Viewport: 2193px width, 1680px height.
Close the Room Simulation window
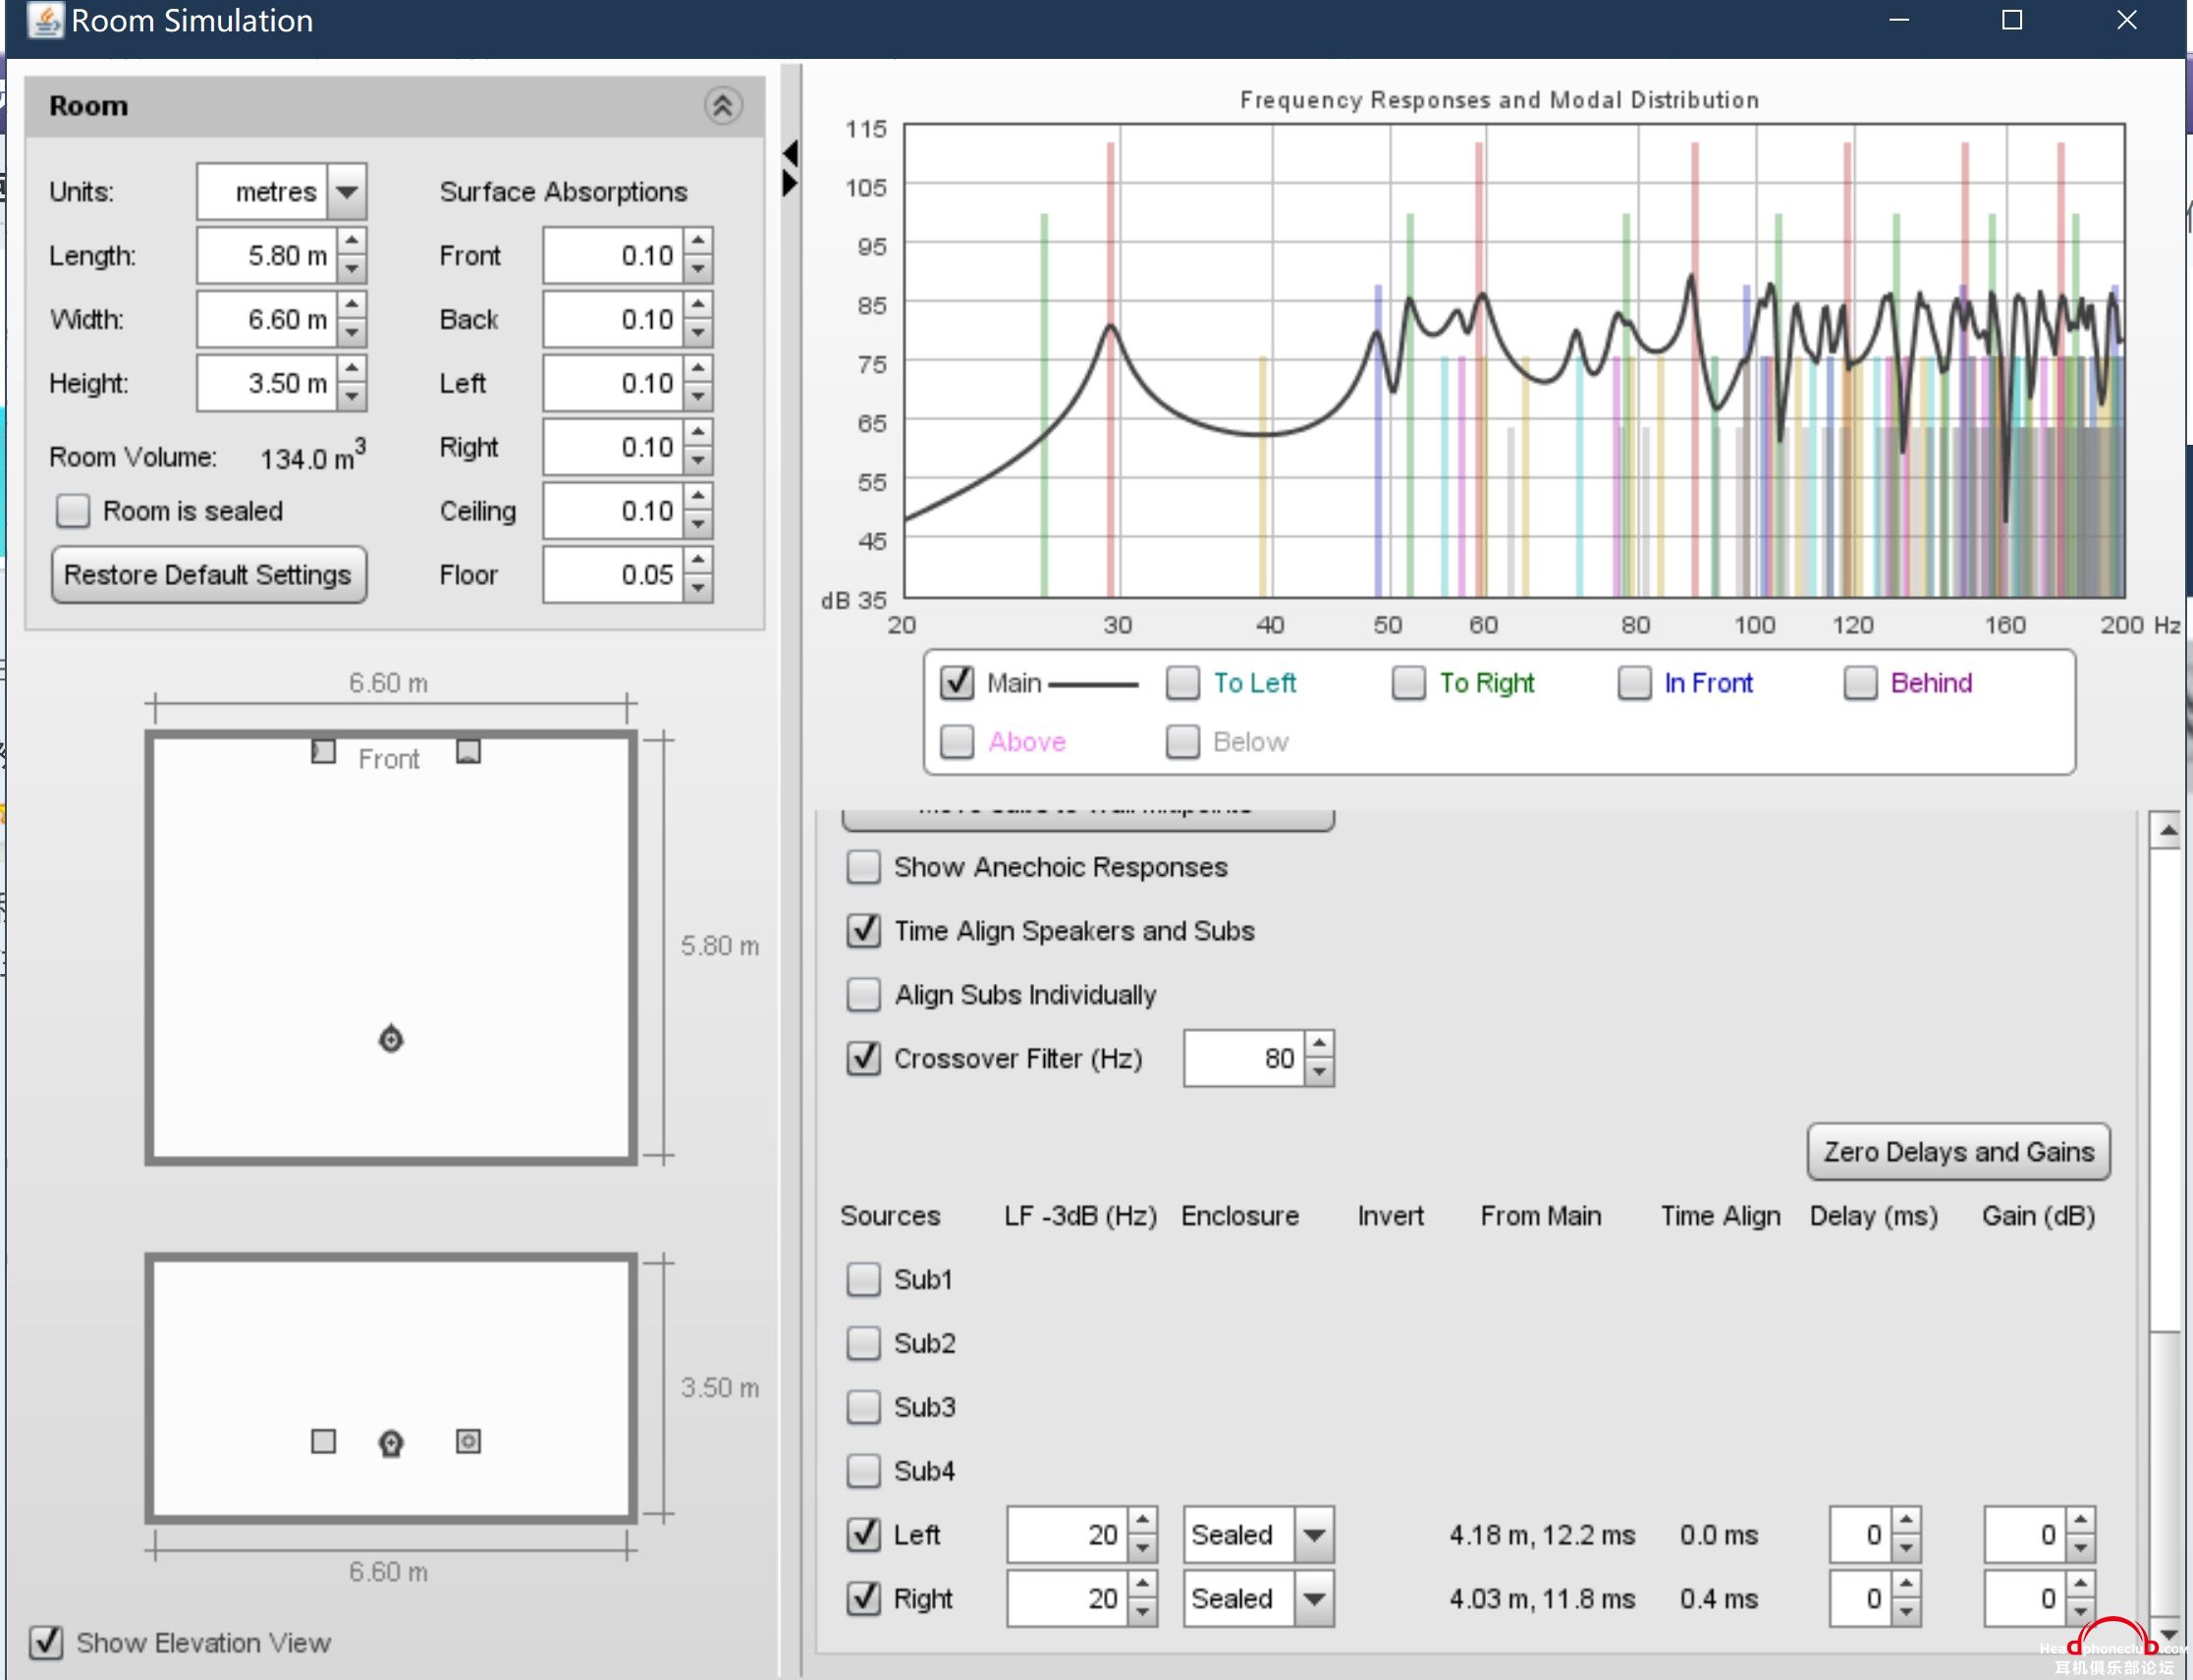pos(2126,20)
